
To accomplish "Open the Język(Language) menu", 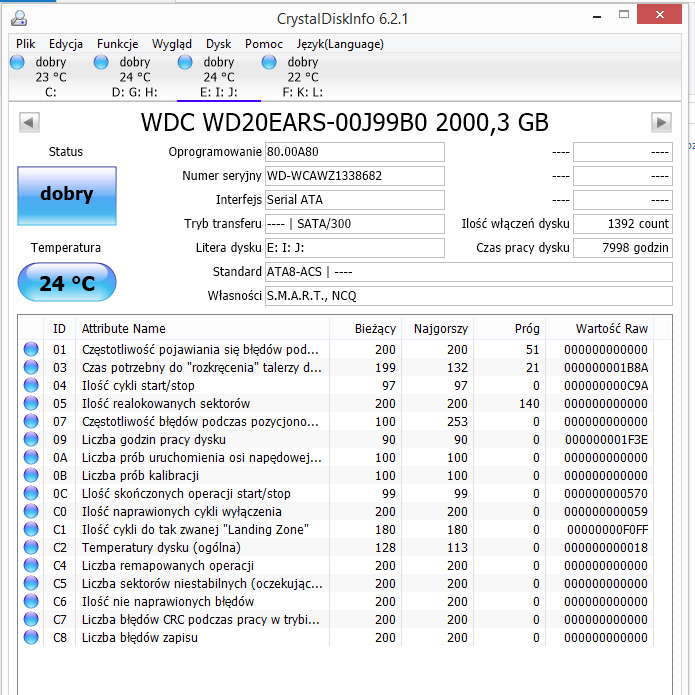I will pyautogui.click(x=340, y=44).
